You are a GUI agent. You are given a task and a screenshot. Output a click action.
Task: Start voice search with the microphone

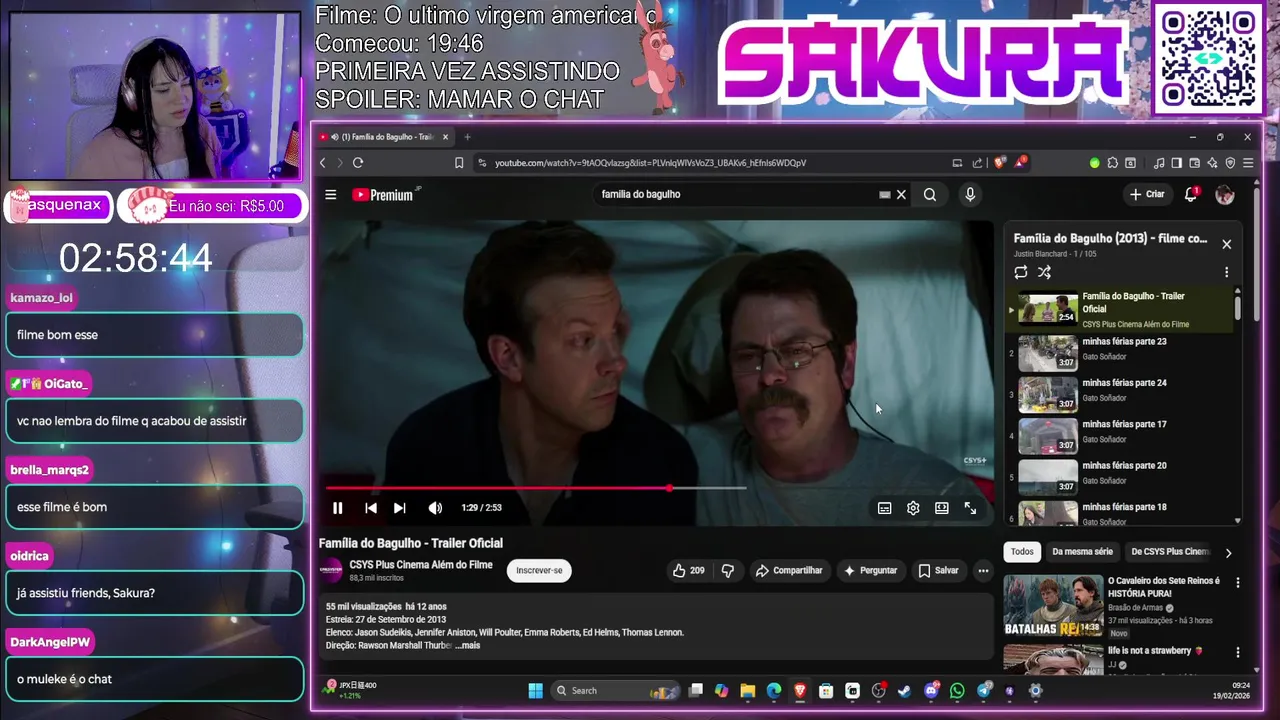point(970,195)
